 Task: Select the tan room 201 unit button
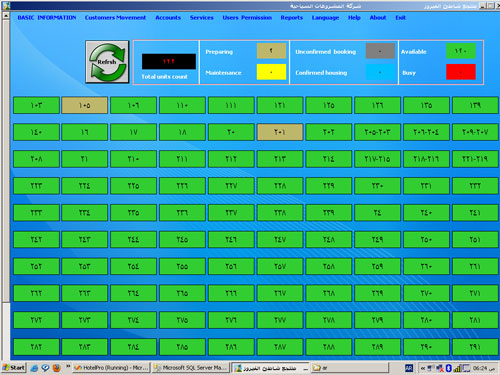click(280, 132)
